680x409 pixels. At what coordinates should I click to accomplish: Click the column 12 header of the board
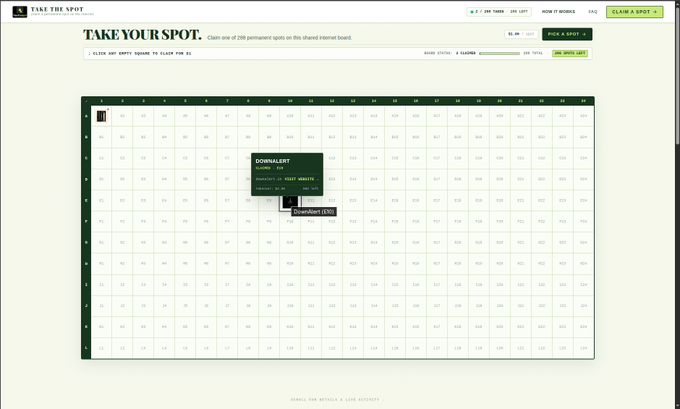pyautogui.click(x=332, y=101)
